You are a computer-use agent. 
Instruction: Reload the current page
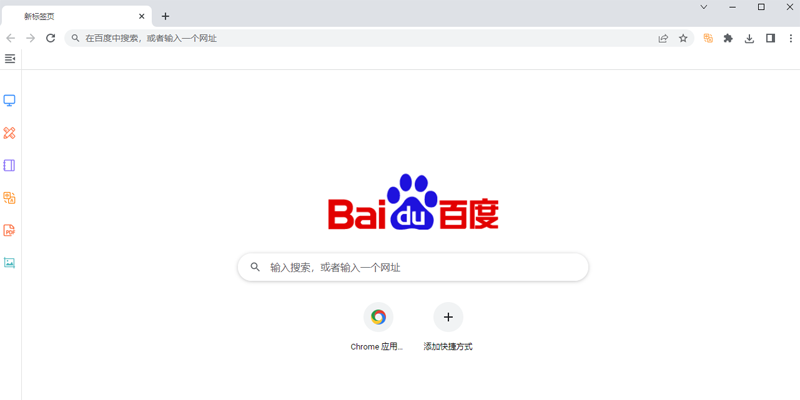(x=51, y=38)
